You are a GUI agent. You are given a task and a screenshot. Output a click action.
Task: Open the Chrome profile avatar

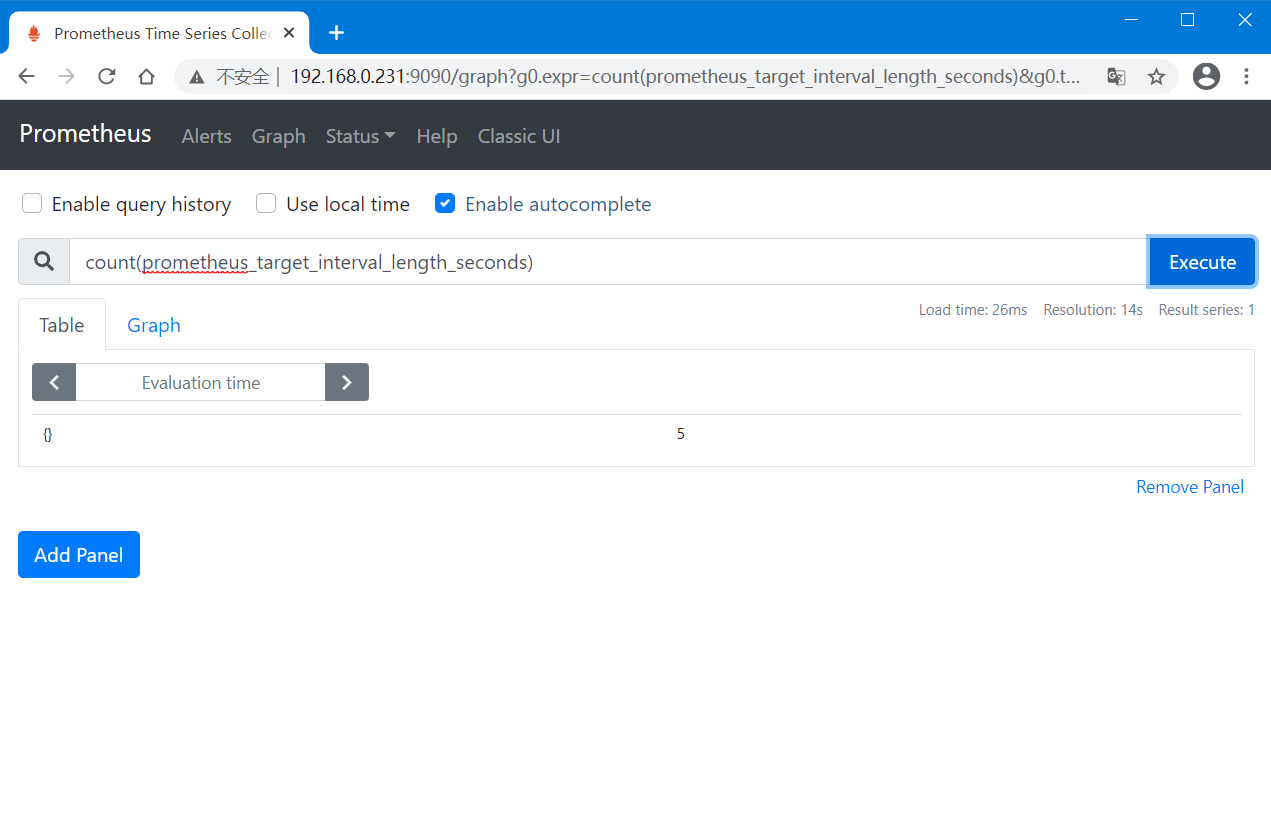click(x=1207, y=76)
